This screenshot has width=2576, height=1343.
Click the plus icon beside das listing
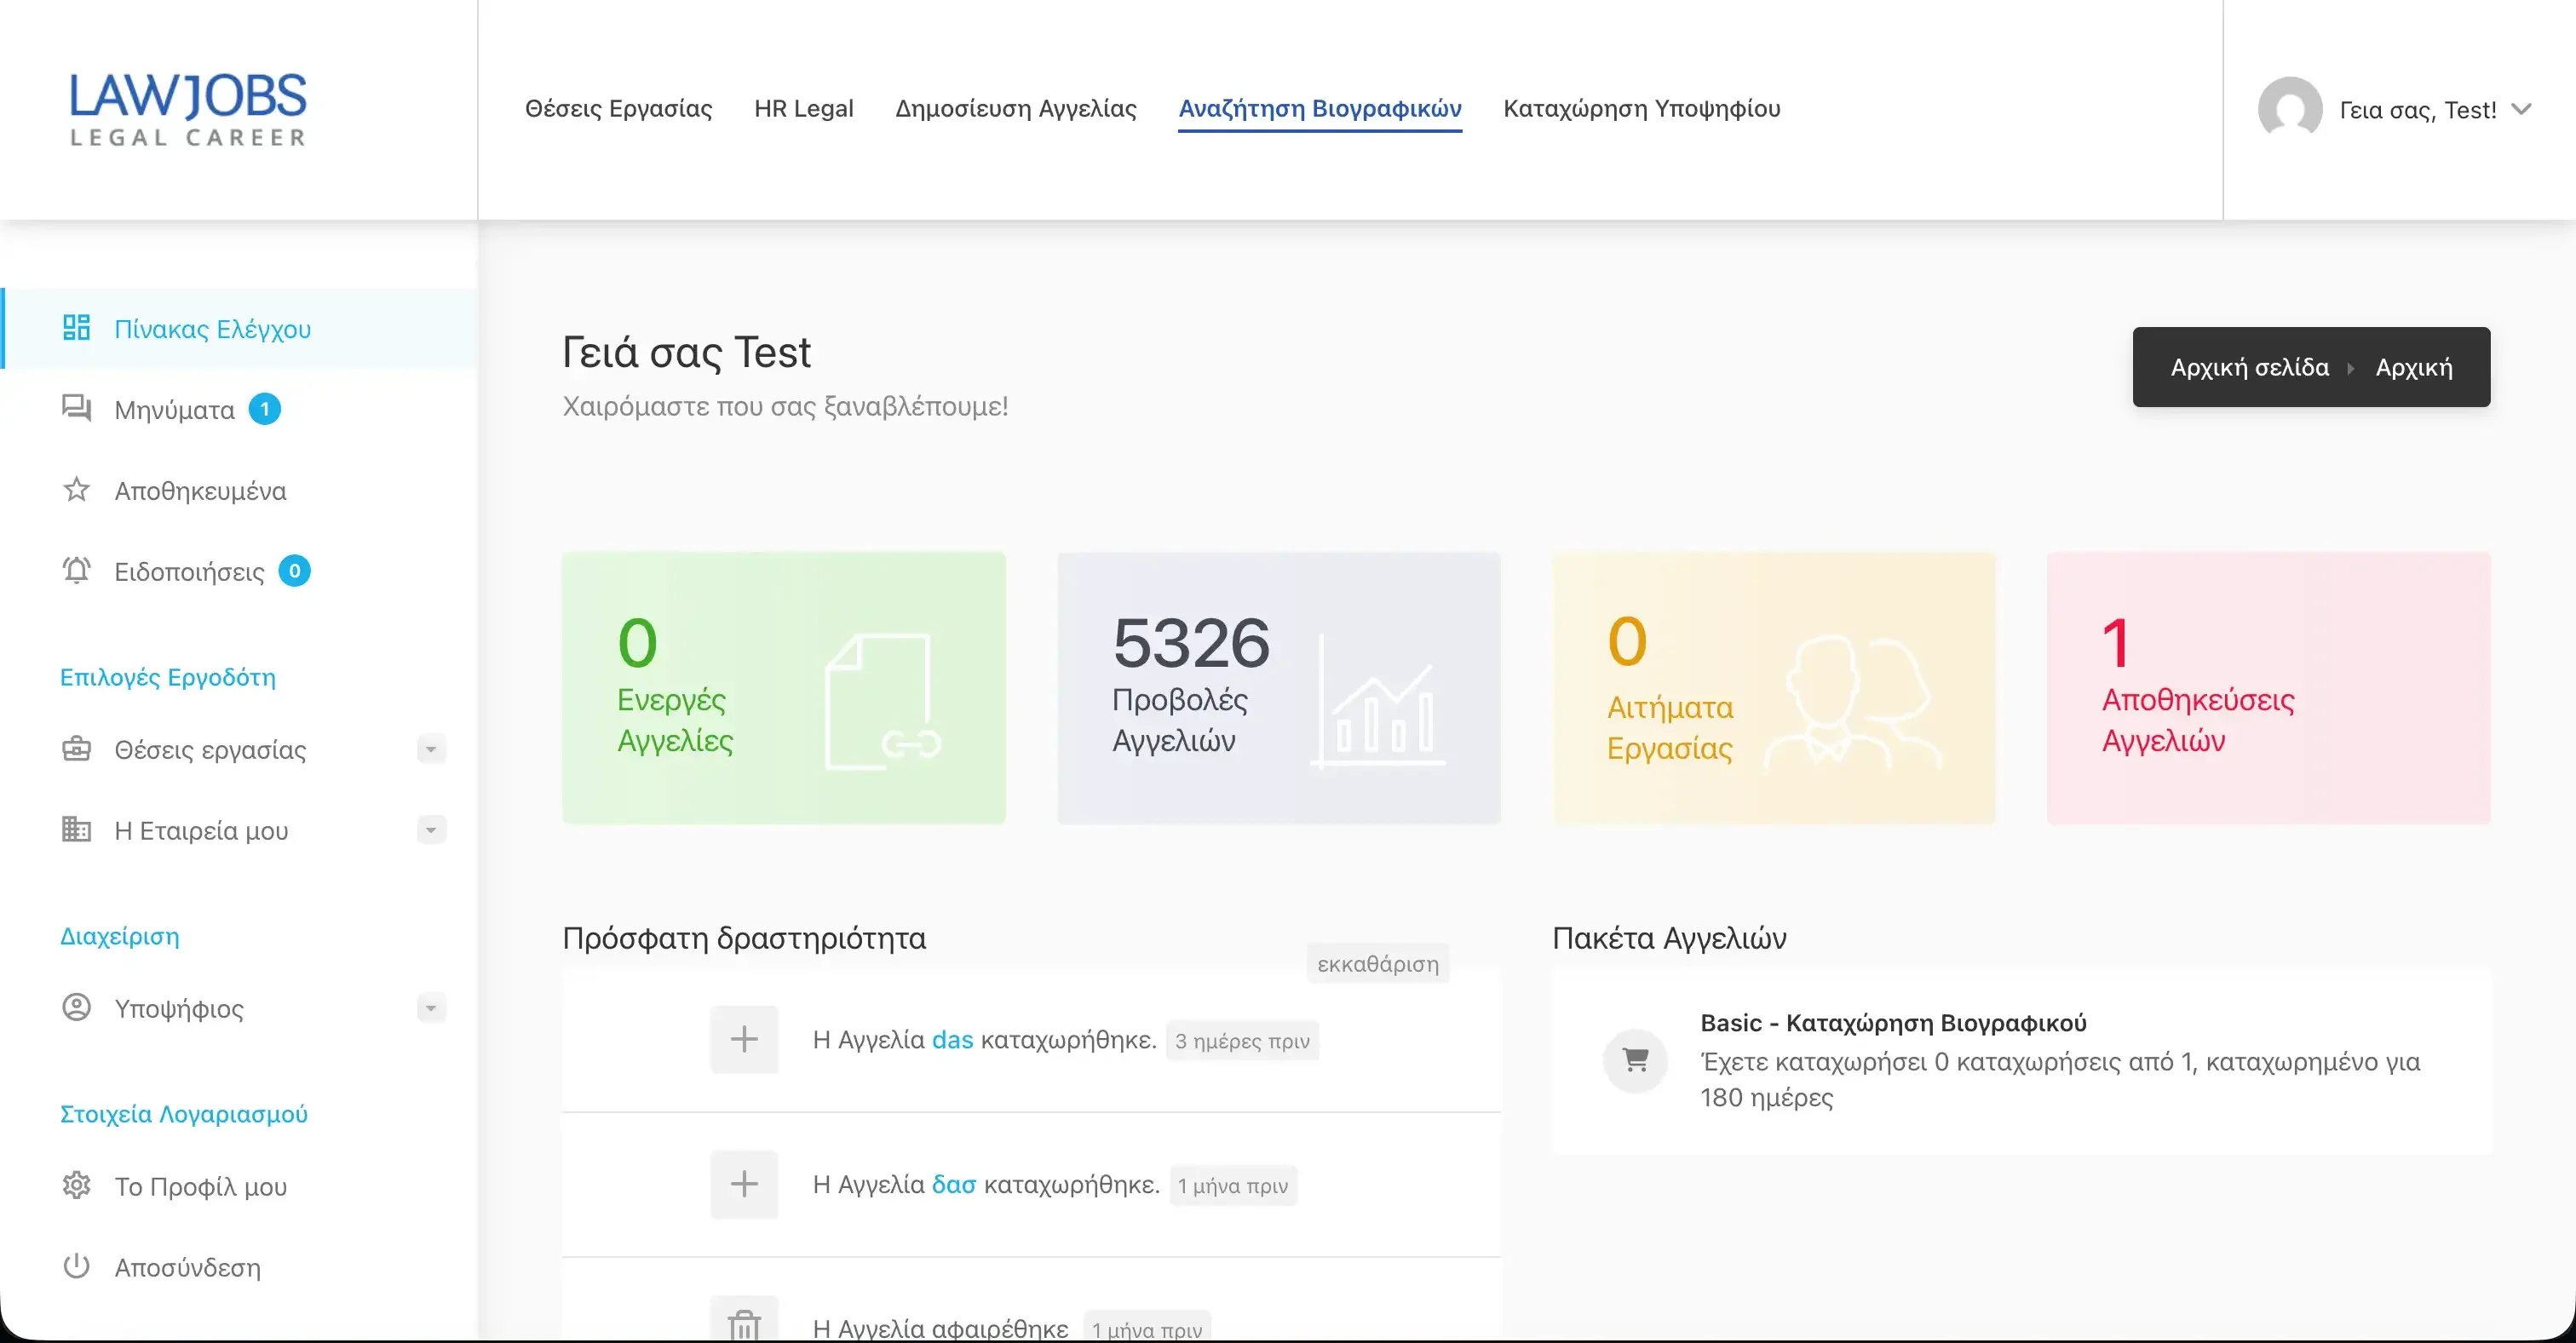point(744,1040)
